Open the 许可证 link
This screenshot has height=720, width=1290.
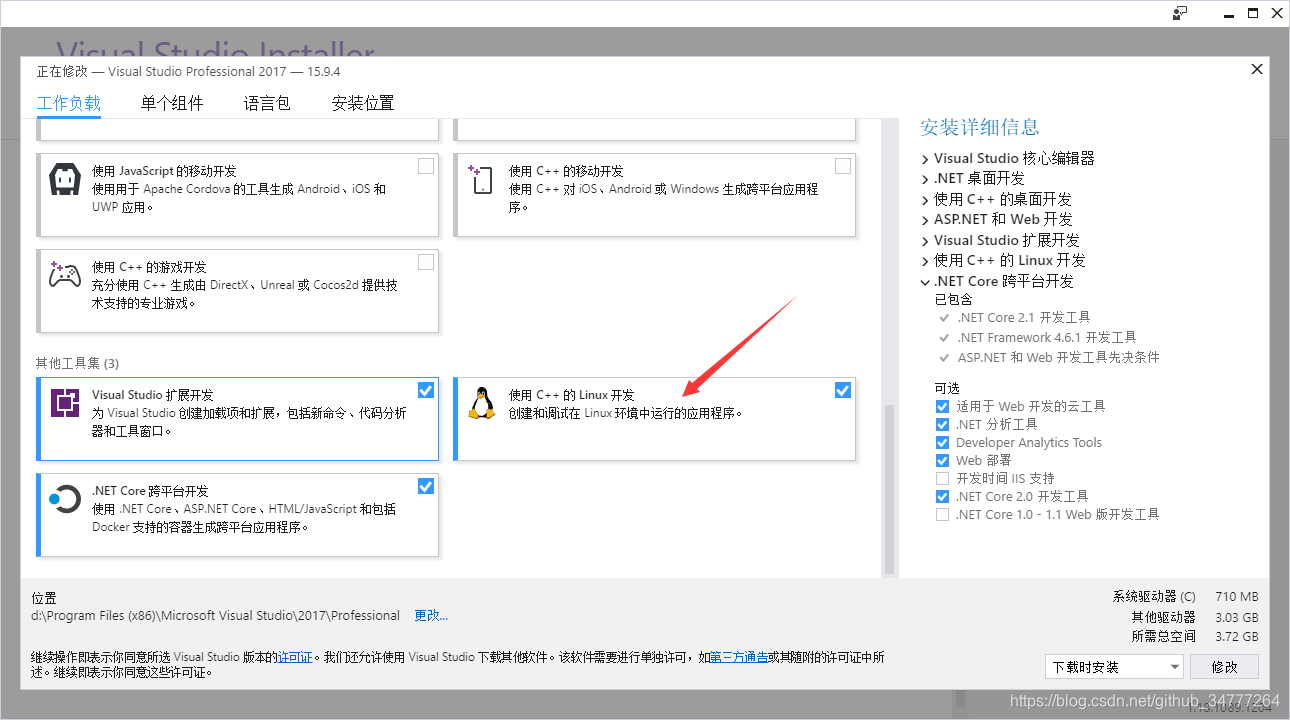[x=295, y=657]
